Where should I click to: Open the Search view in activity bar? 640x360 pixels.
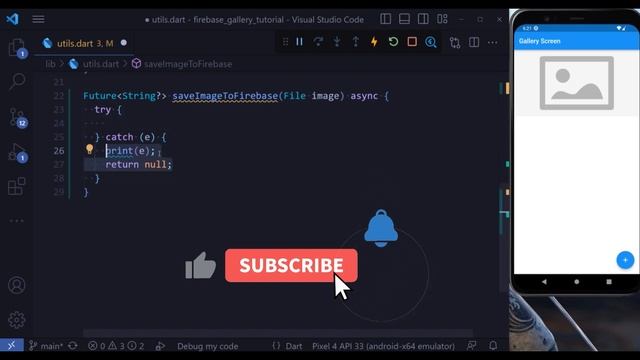[17, 81]
